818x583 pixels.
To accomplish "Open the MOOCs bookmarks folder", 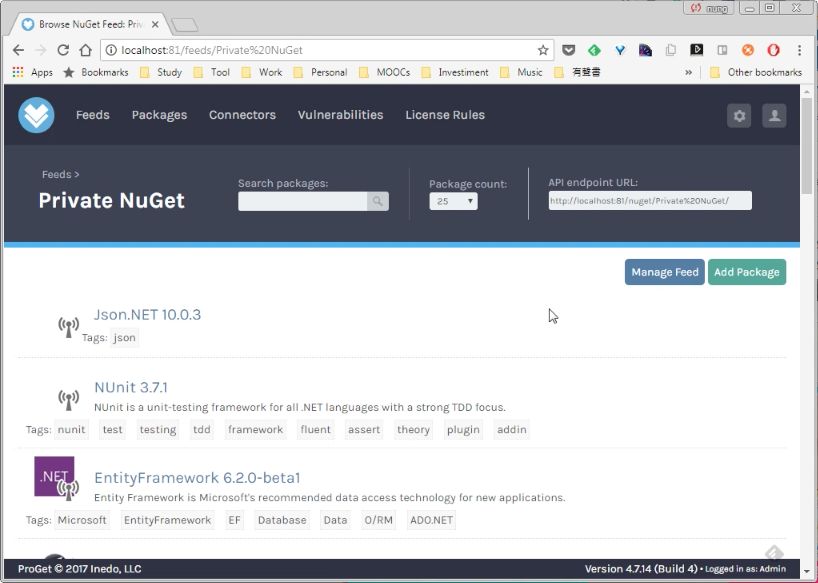I will [x=385, y=72].
